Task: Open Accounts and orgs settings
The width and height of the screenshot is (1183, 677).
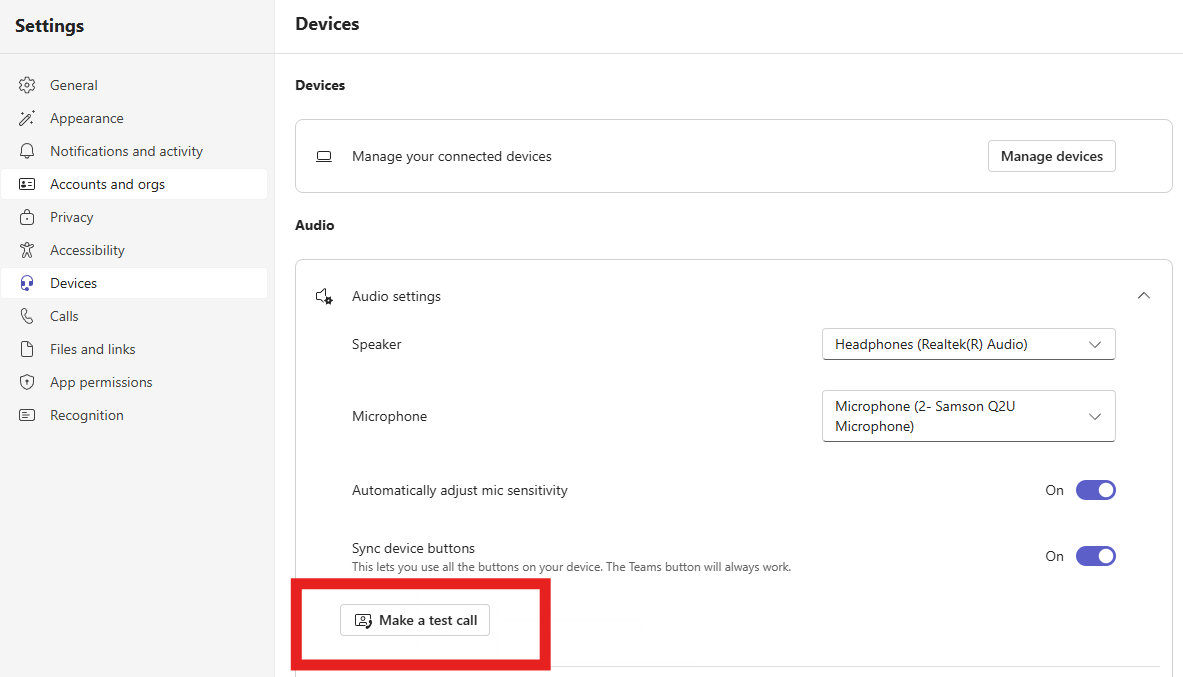Action: [107, 184]
